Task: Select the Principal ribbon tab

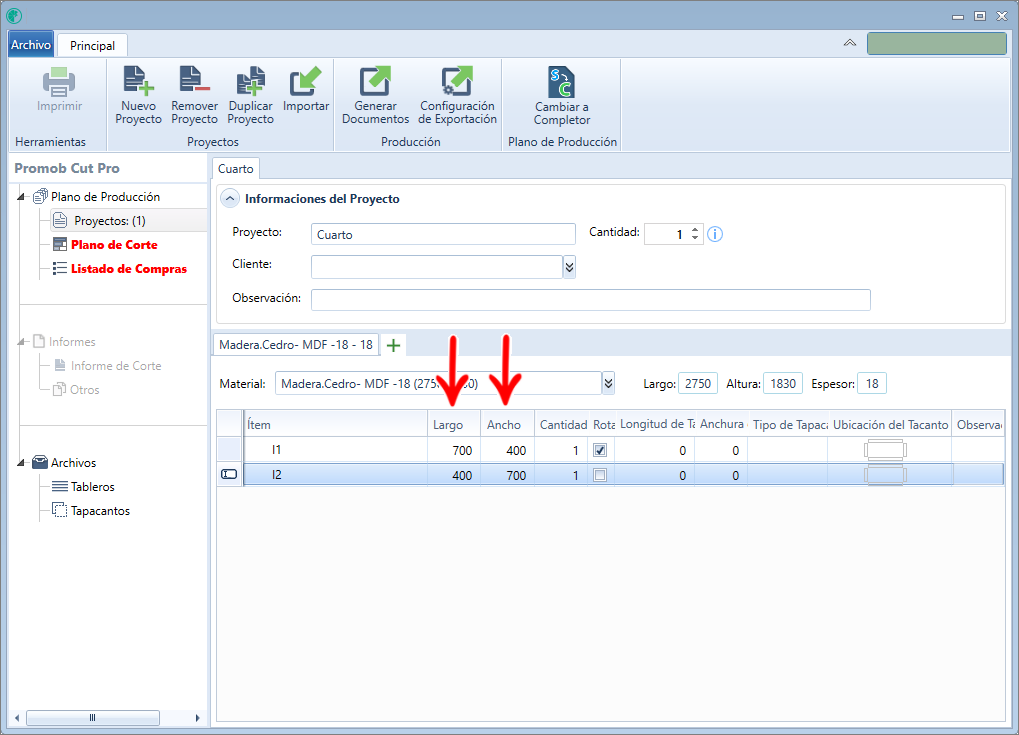Action: [92, 45]
